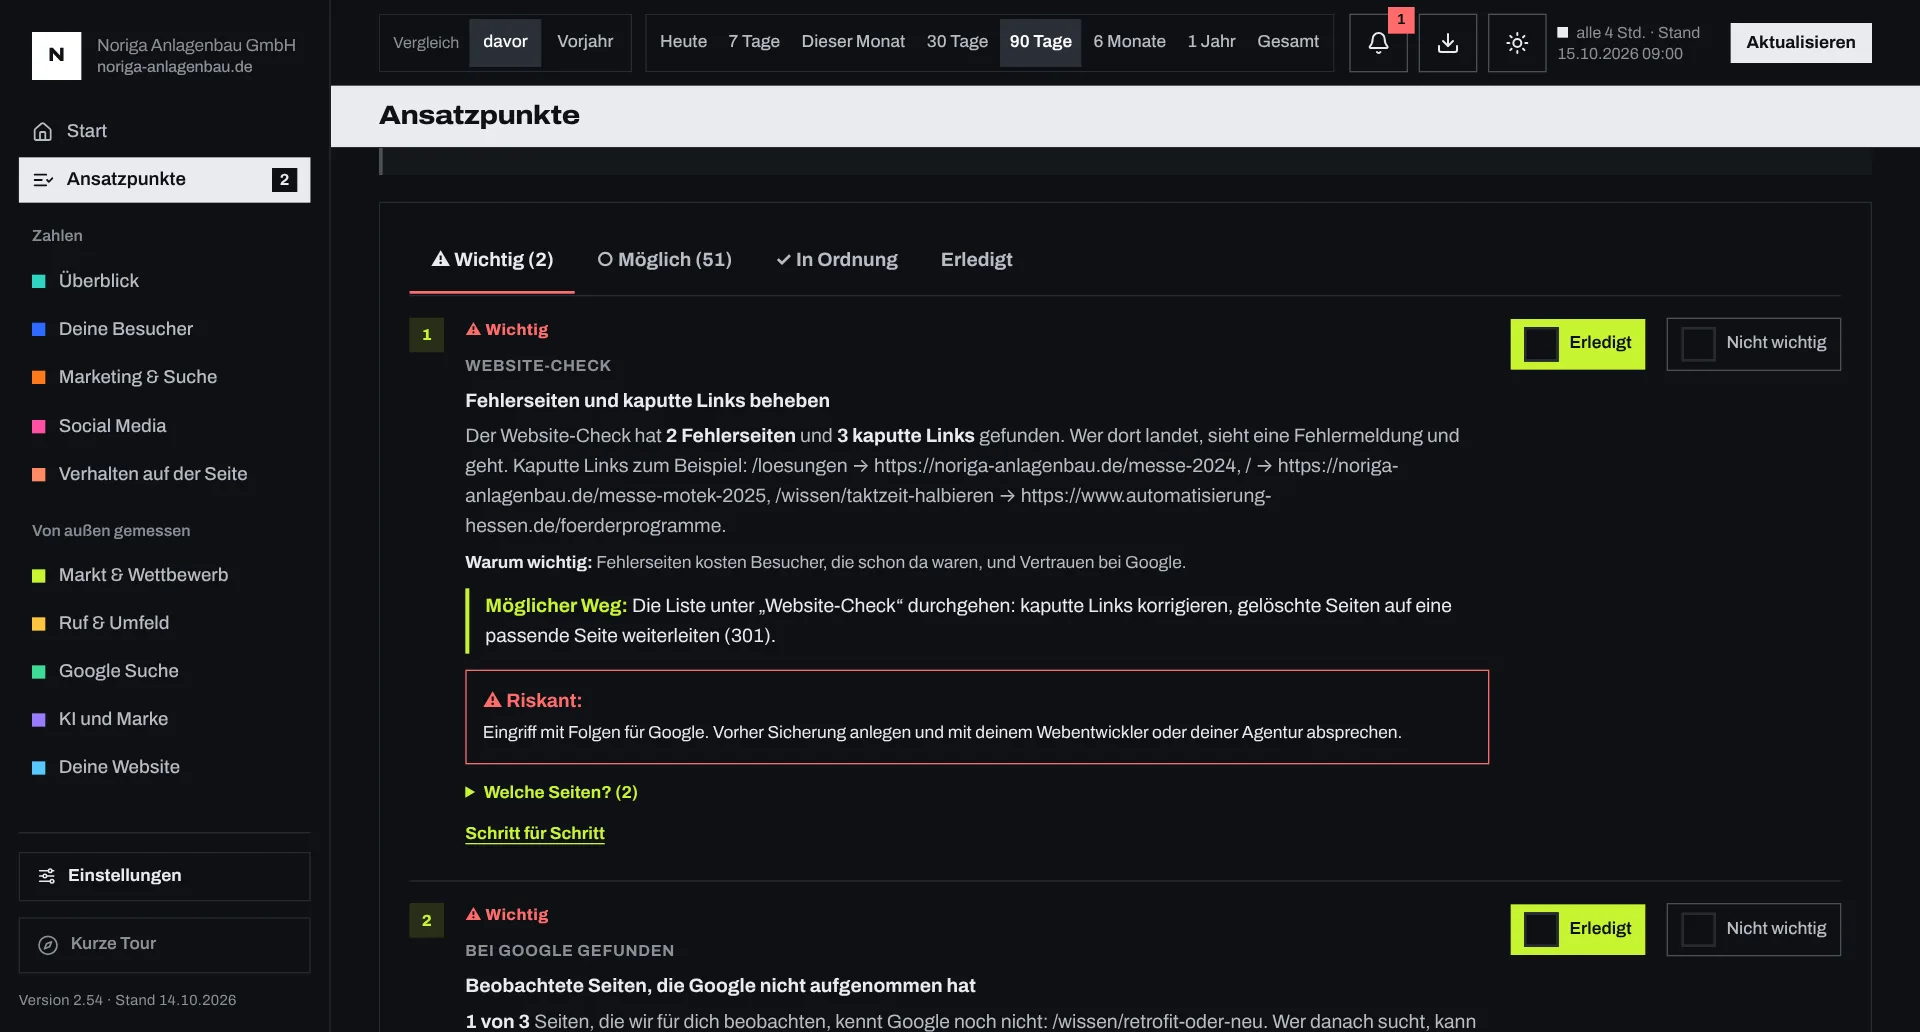This screenshot has height=1032, width=1920.
Task: Select the Gesamt time range
Action: click(x=1288, y=42)
